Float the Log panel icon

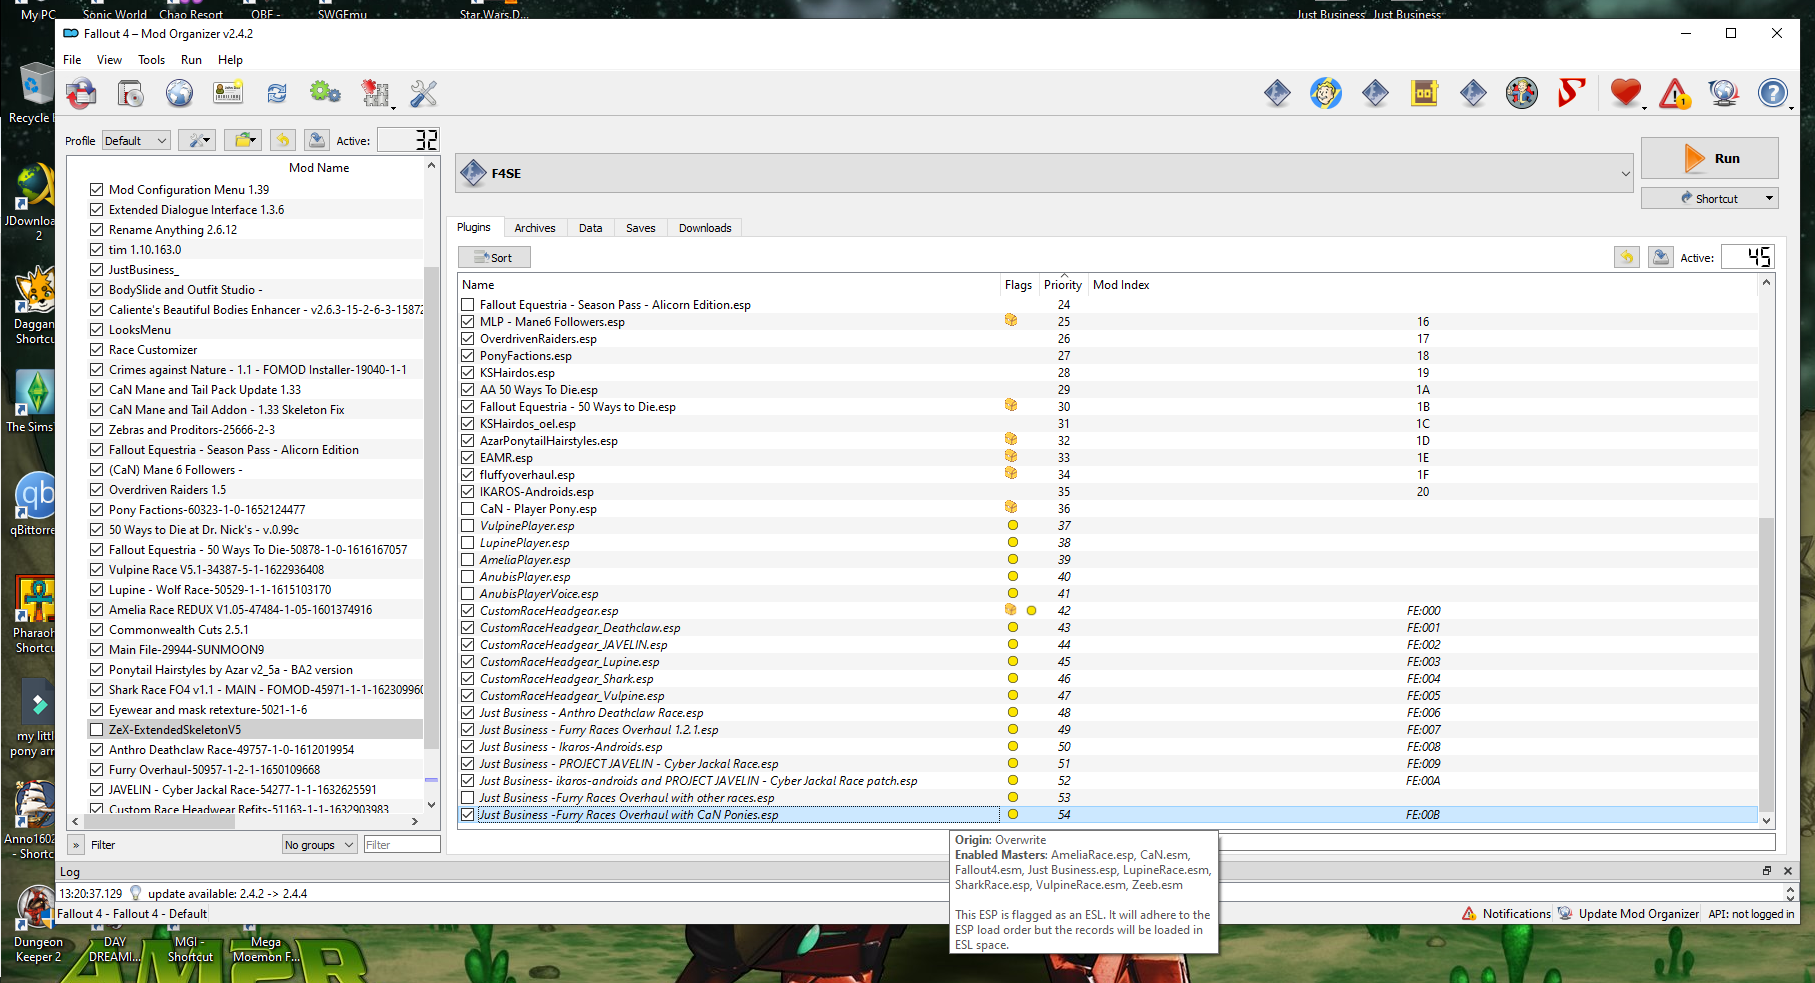pos(1767,871)
